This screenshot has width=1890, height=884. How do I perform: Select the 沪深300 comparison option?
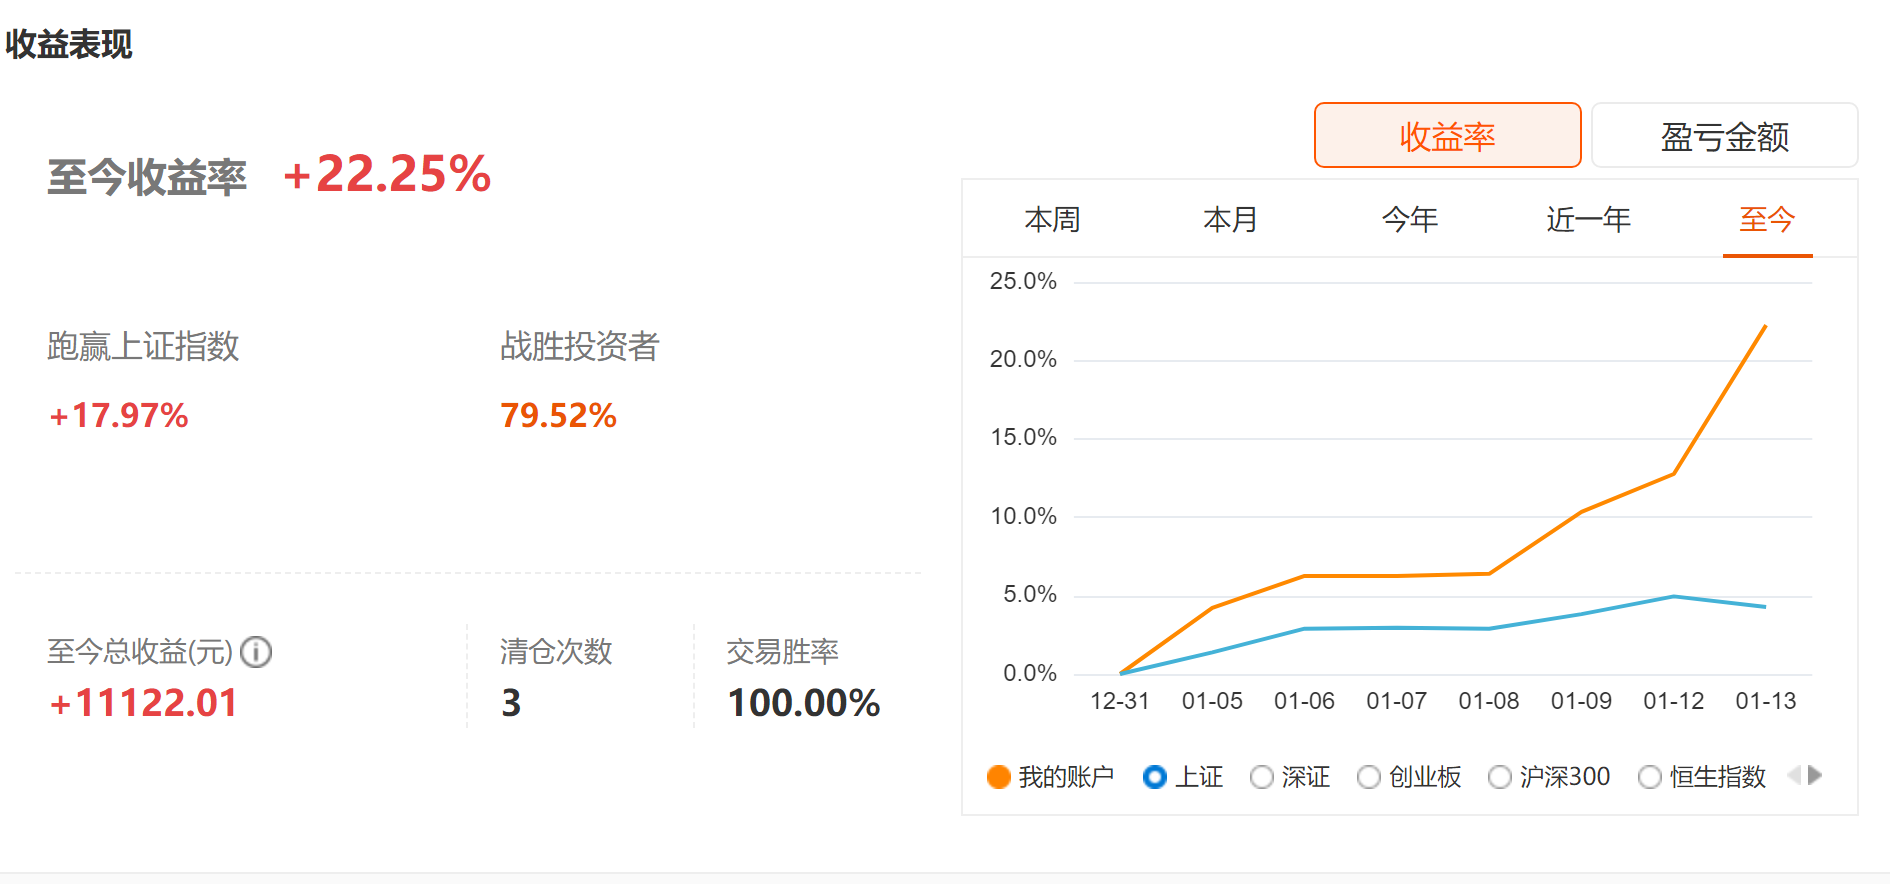pos(1500,777)
